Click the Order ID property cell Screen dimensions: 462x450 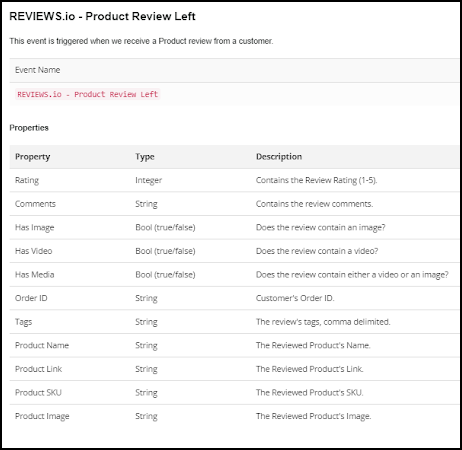coord(31,298)
